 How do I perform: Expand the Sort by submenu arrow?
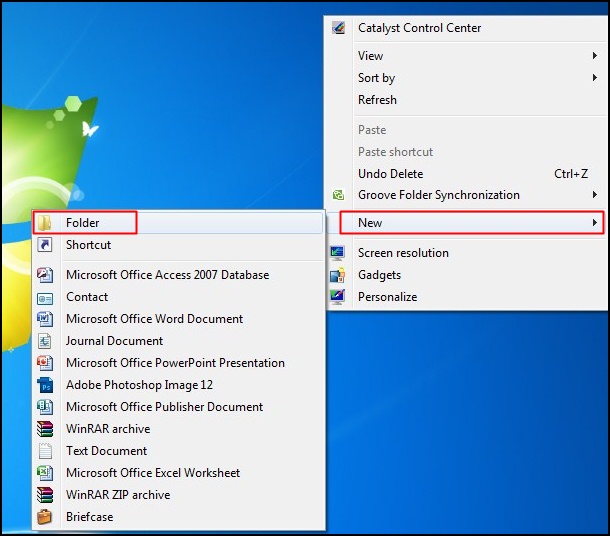[x=594, y=77]
